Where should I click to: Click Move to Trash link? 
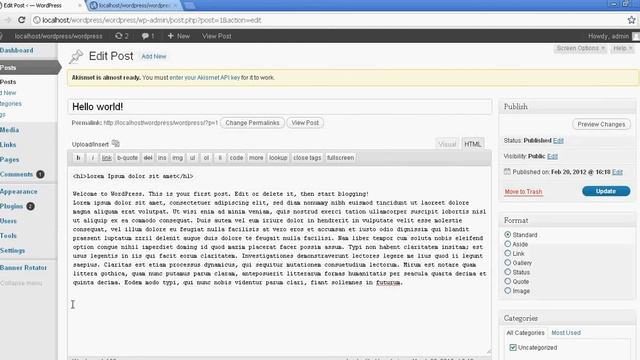pyautogui.click(x=523, y=191)
